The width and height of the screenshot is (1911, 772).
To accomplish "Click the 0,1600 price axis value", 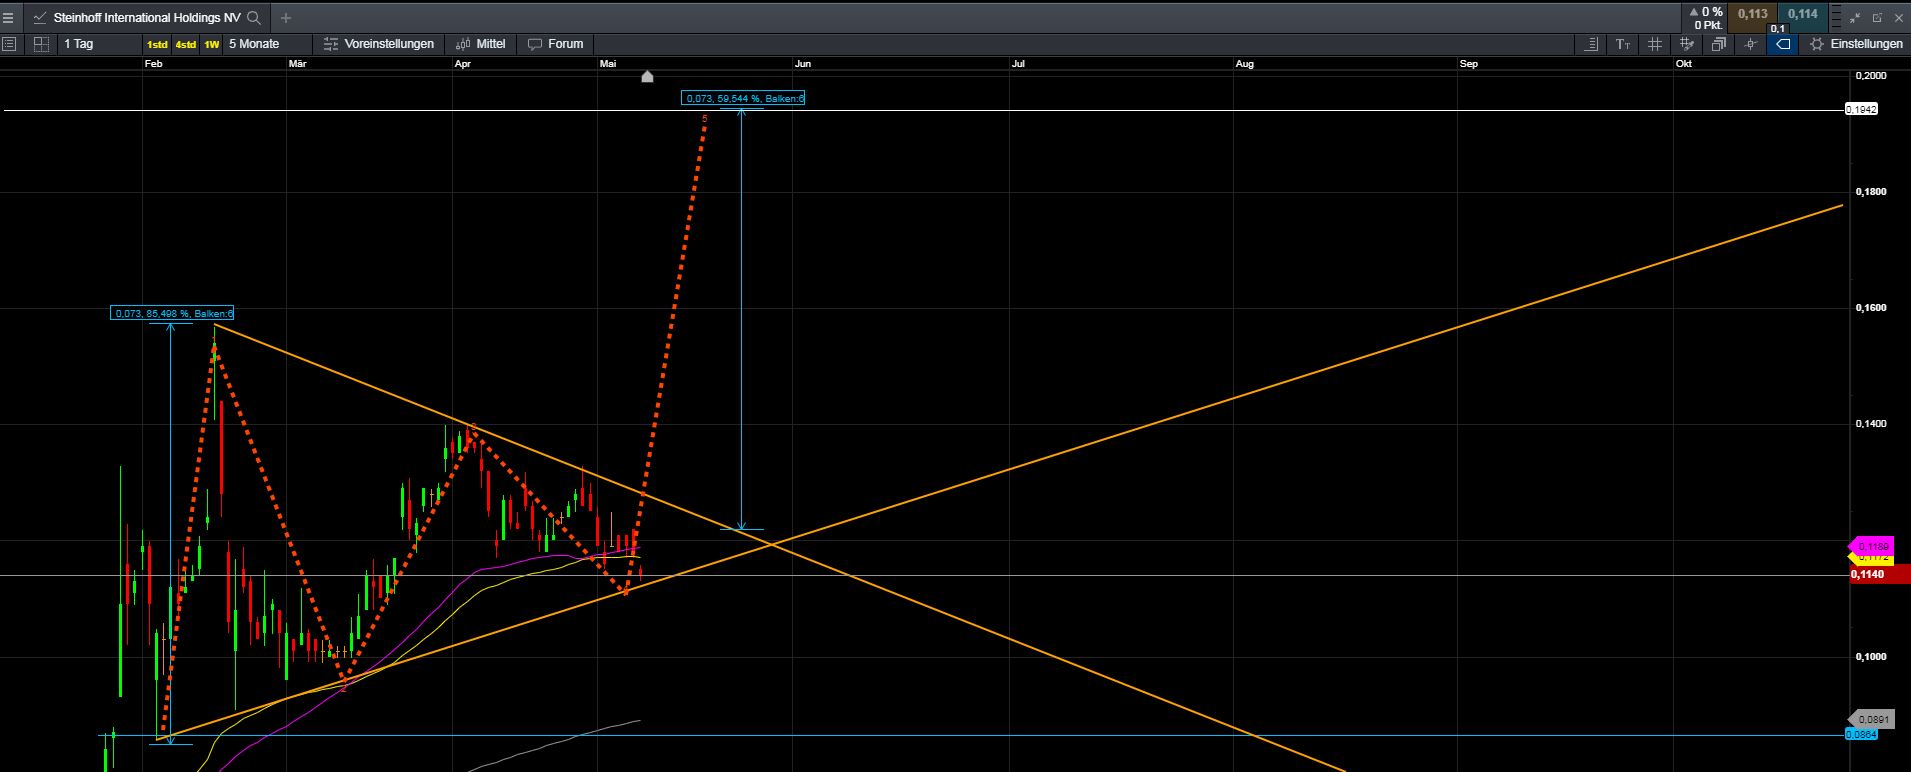I will point(1870,308).
